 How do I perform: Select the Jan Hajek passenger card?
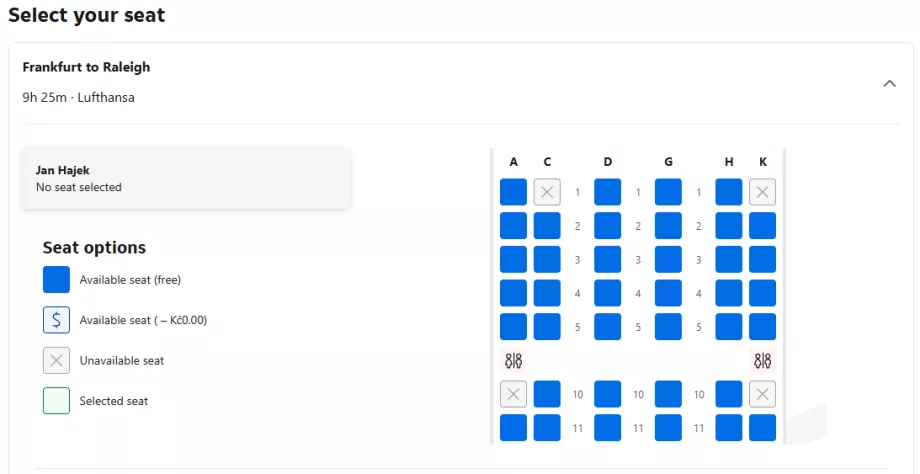click(x=186, y=179)
